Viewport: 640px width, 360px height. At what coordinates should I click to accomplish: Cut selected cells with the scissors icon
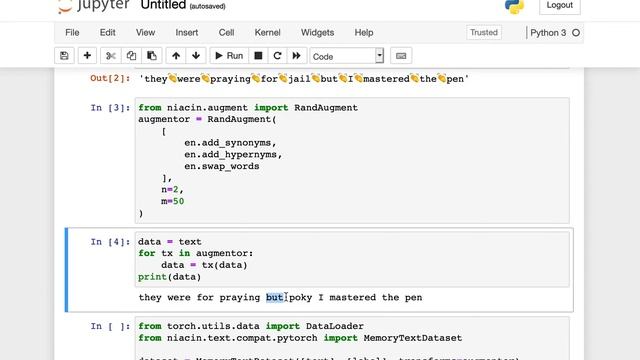(111, 56)
